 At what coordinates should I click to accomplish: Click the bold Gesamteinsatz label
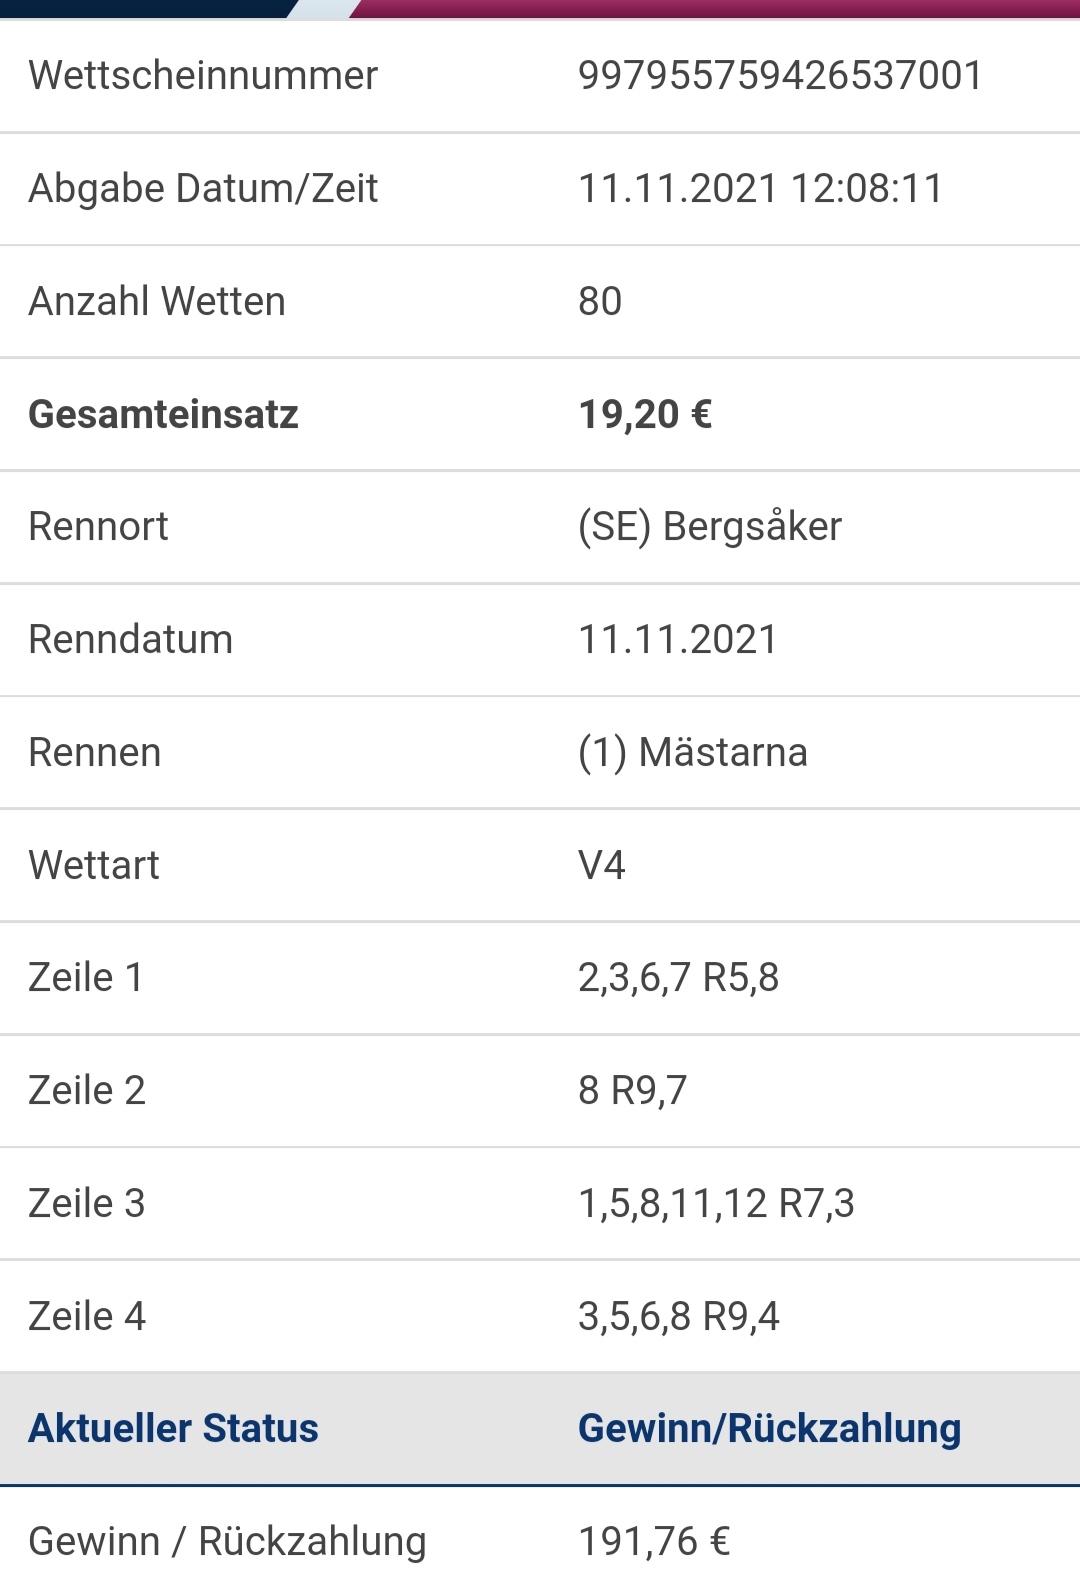(164, 415)
